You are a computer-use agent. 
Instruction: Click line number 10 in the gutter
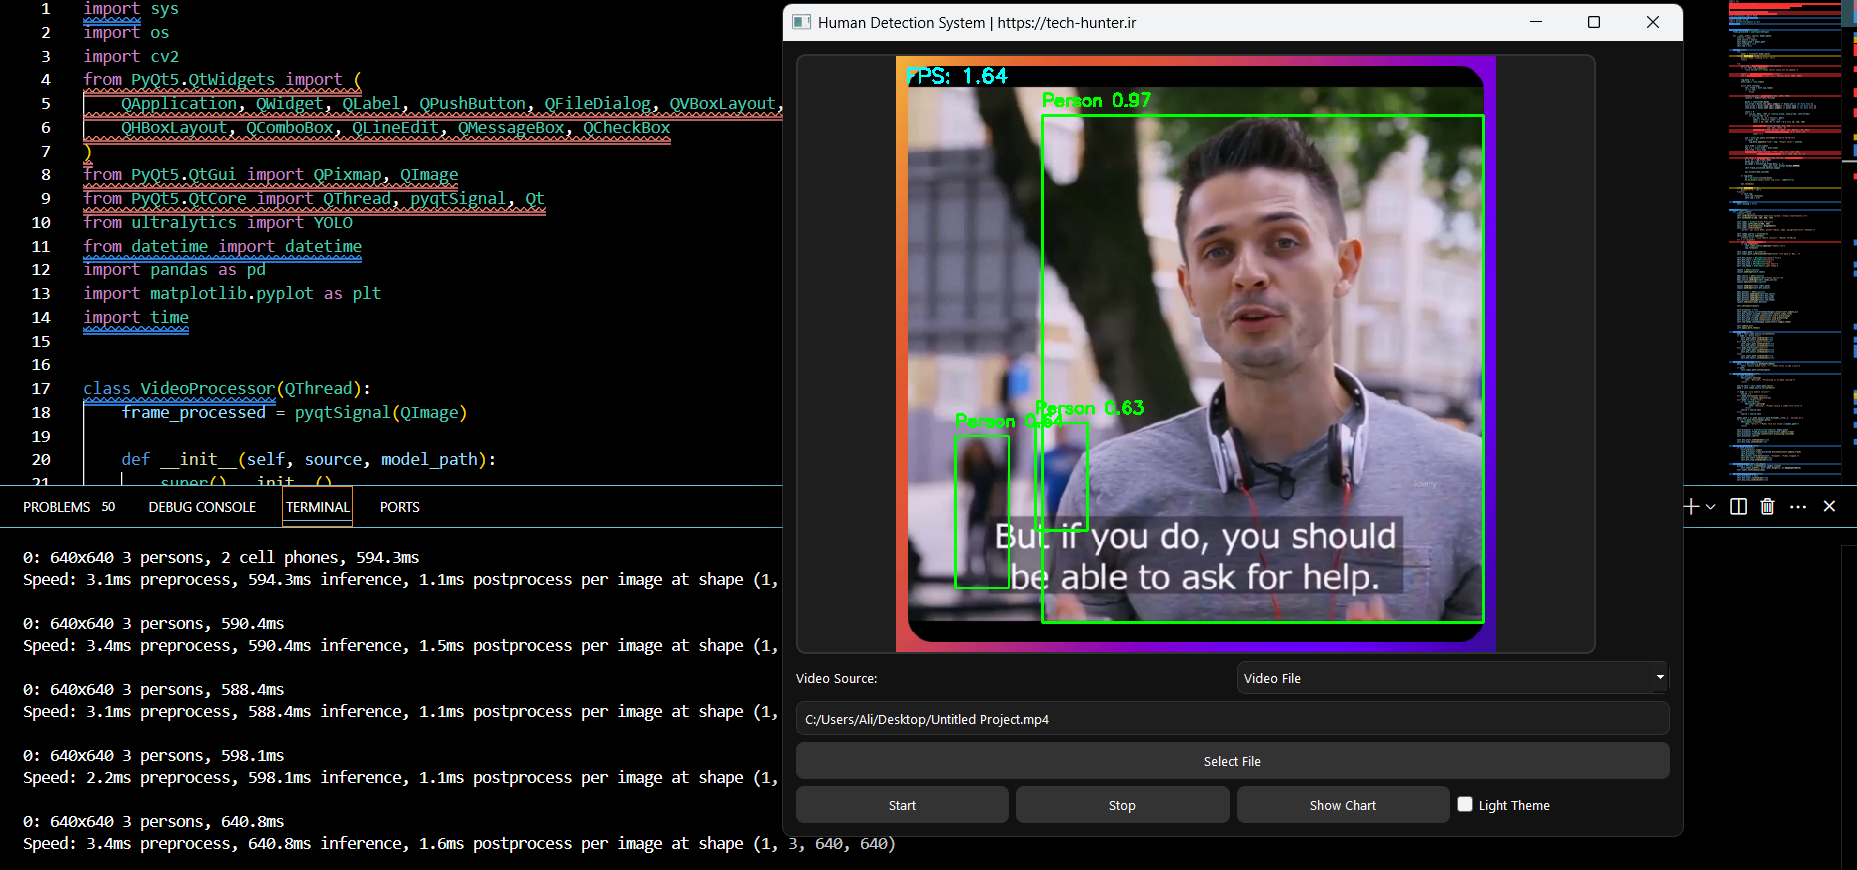coord(40,222)
